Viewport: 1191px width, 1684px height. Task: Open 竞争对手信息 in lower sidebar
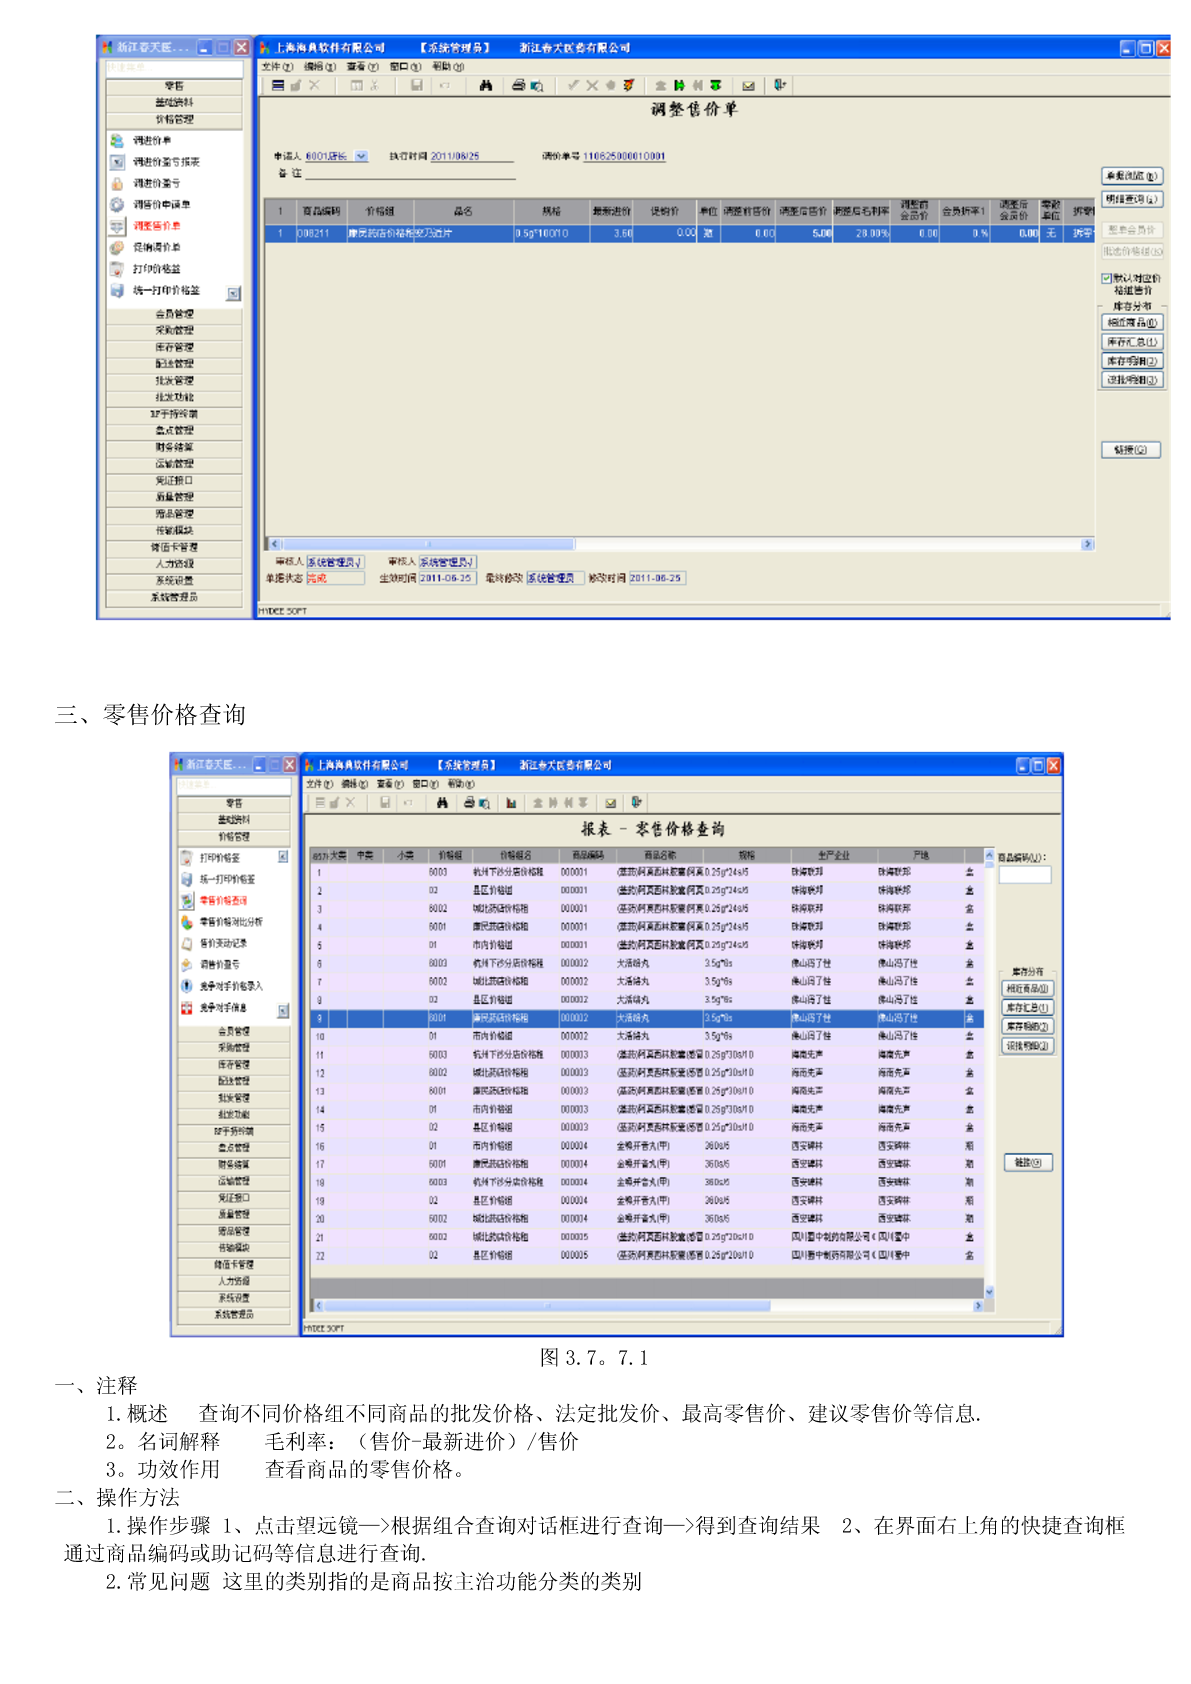(223, 1008)
